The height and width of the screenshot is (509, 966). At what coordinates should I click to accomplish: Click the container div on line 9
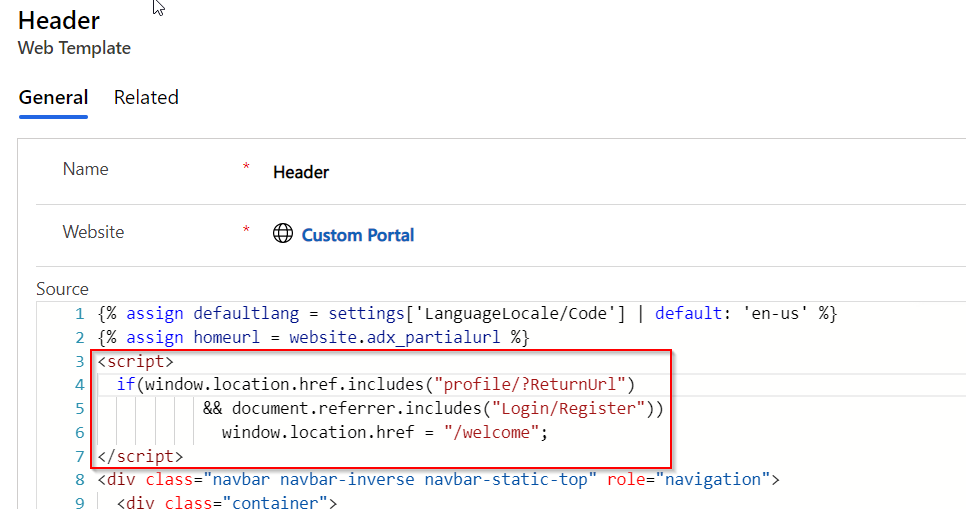tap(227, 502)
